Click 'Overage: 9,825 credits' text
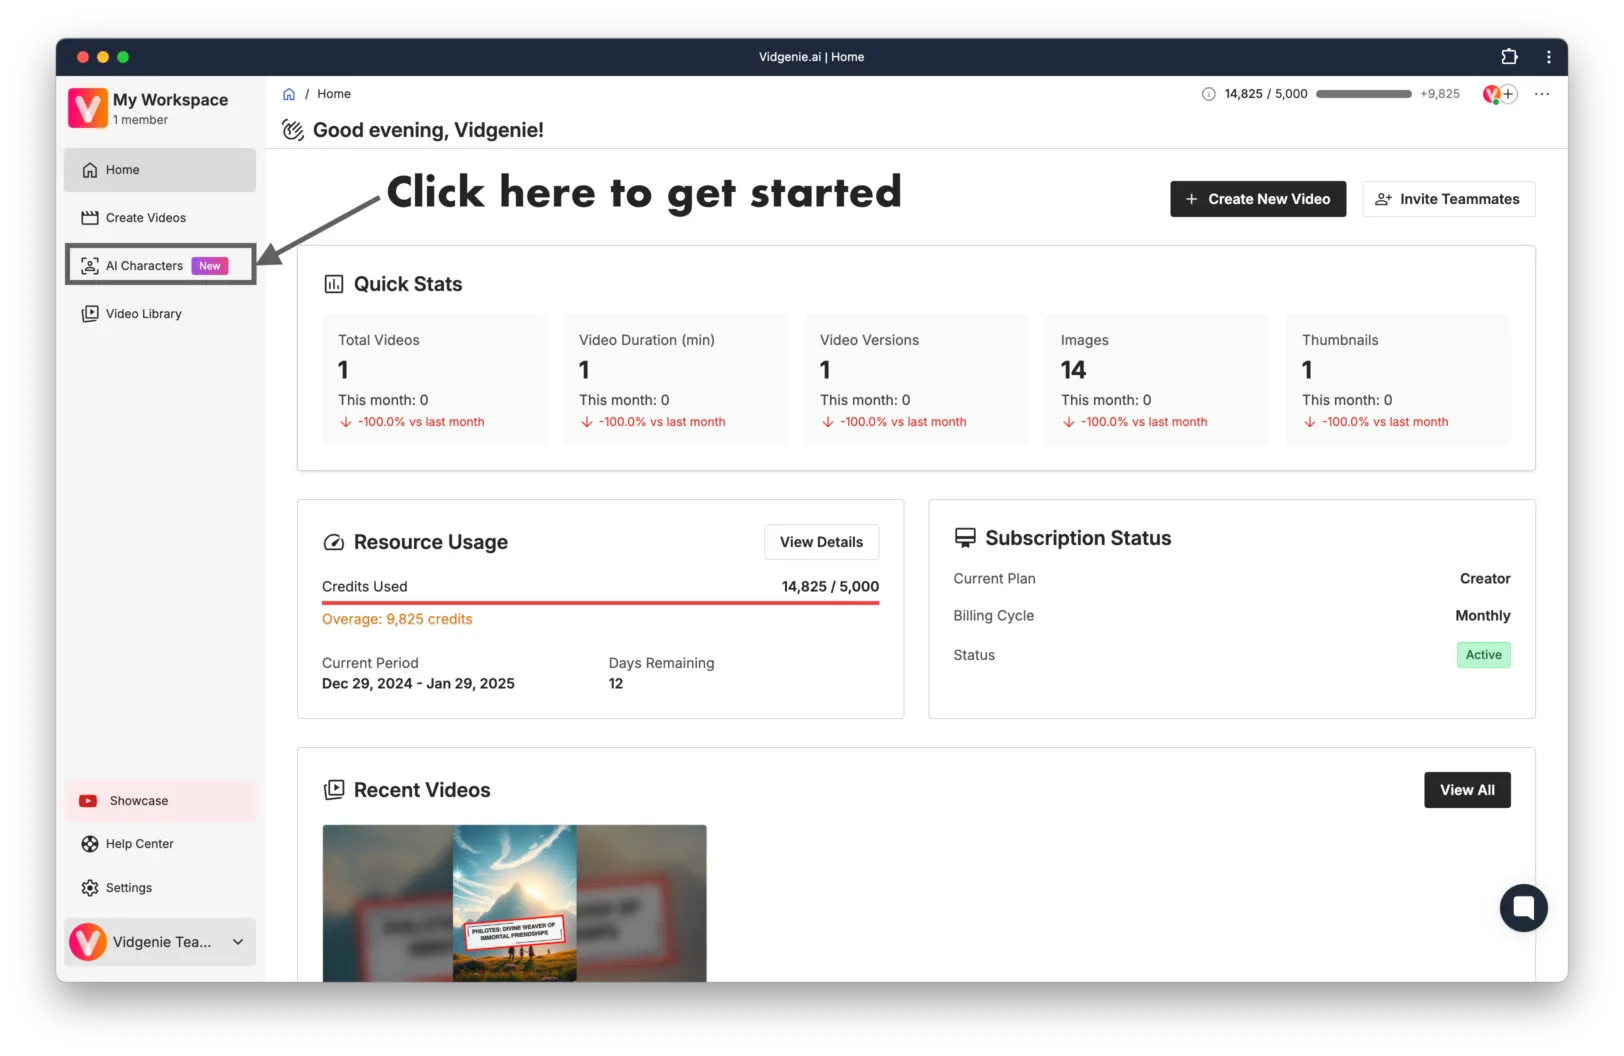Image resolution: width=1624 pixels, height=1056 pixels. 397,619
